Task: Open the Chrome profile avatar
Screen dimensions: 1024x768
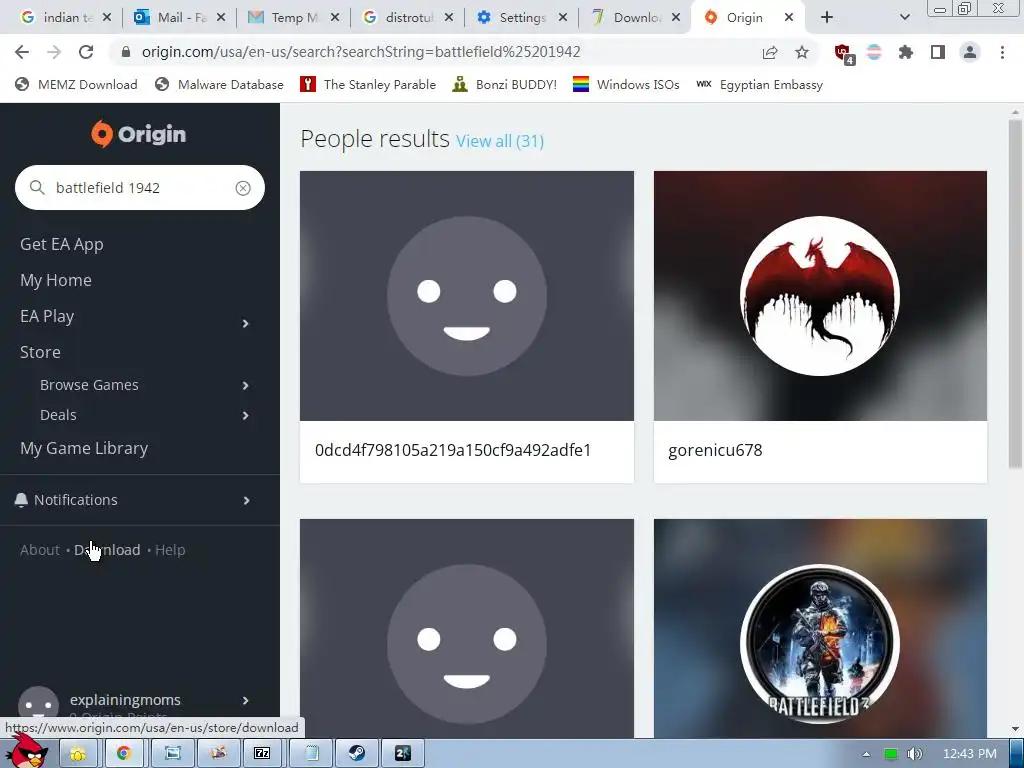Action: [x=970, y=52]
